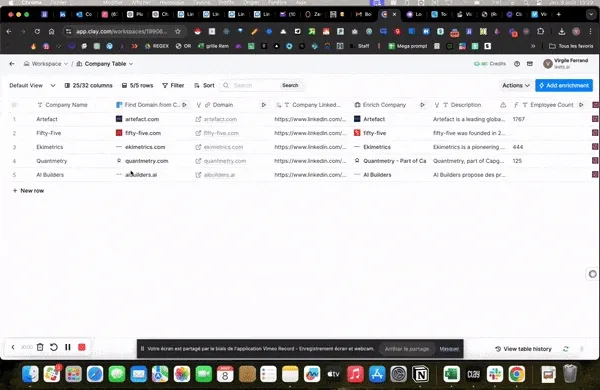Screen dimensions: 600x390
Task: Click the back arrow beside Workspace
Action: click(12, 64)
